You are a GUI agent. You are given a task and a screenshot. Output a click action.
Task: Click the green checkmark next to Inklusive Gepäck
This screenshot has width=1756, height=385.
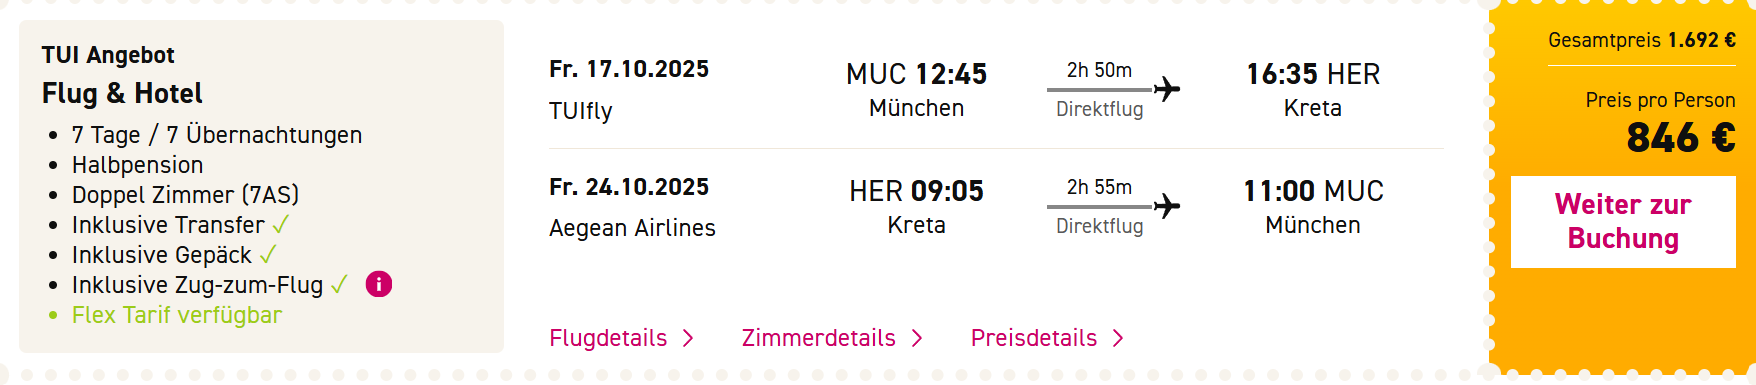click(268, 255)
